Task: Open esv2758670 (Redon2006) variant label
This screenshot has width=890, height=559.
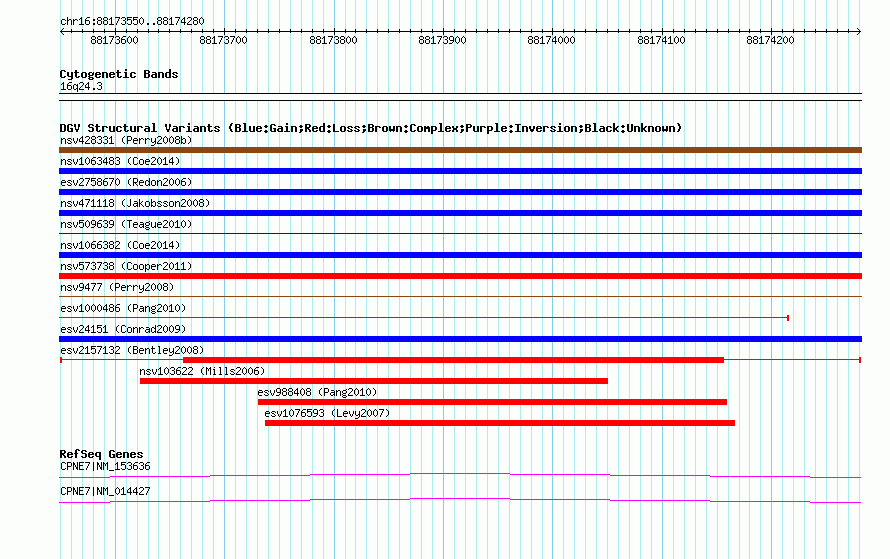Action: tap(126, 182)
